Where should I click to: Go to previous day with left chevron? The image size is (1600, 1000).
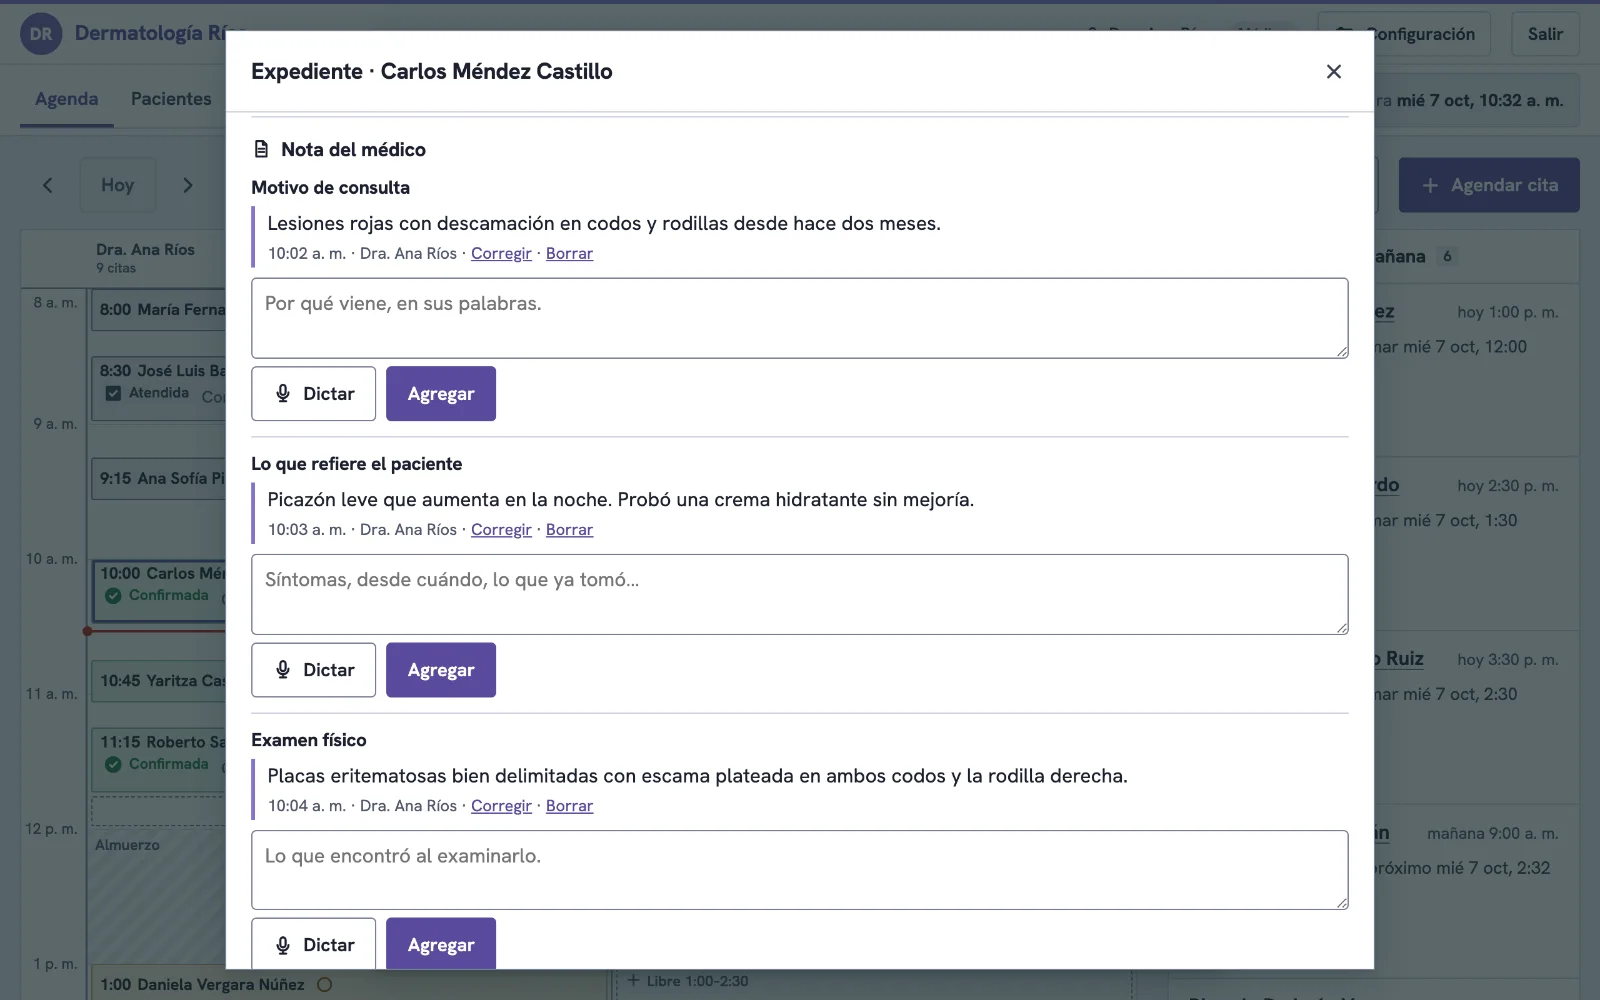coord(47,185)
